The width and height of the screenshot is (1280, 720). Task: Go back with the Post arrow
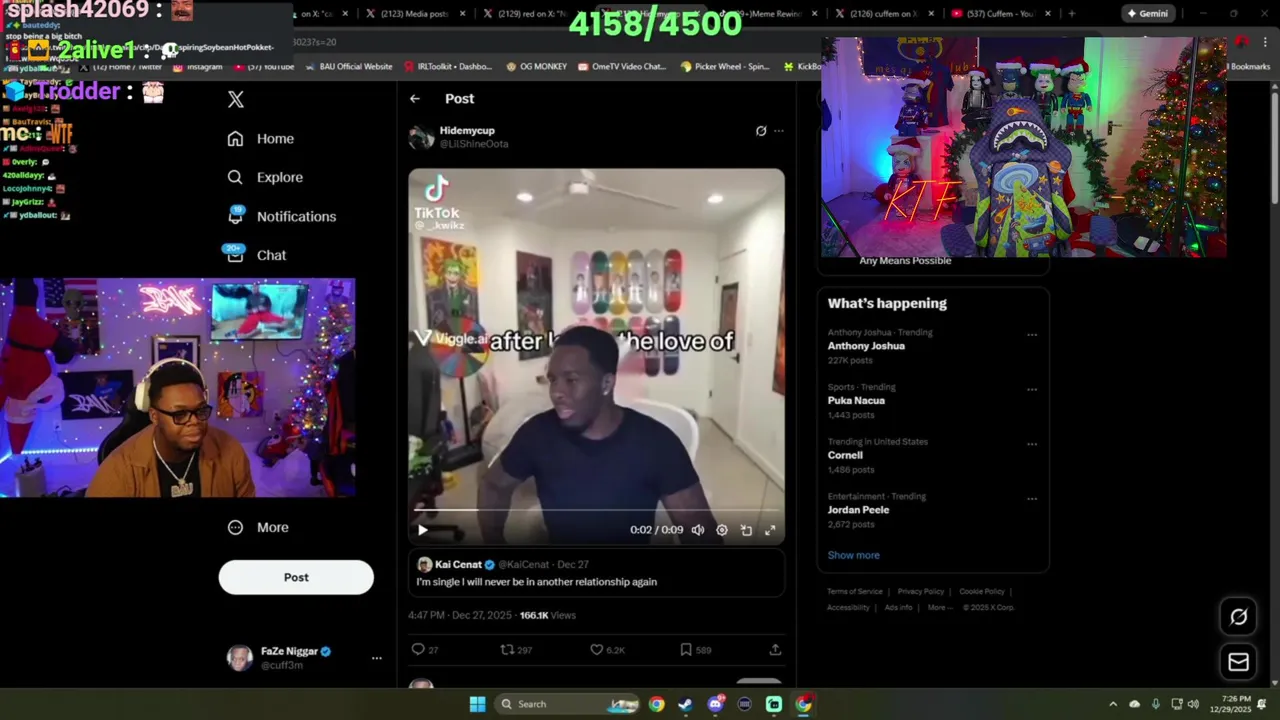[415, 98]
